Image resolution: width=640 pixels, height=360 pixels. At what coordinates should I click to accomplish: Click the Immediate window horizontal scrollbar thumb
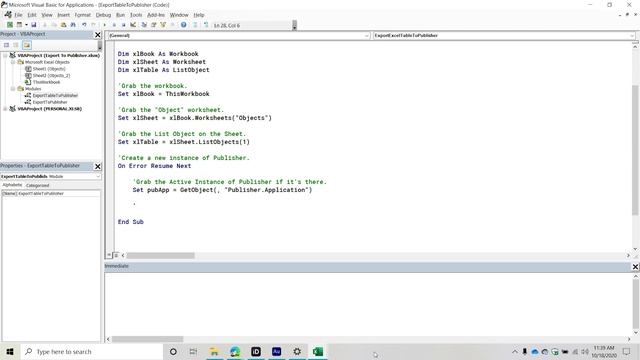147,339
